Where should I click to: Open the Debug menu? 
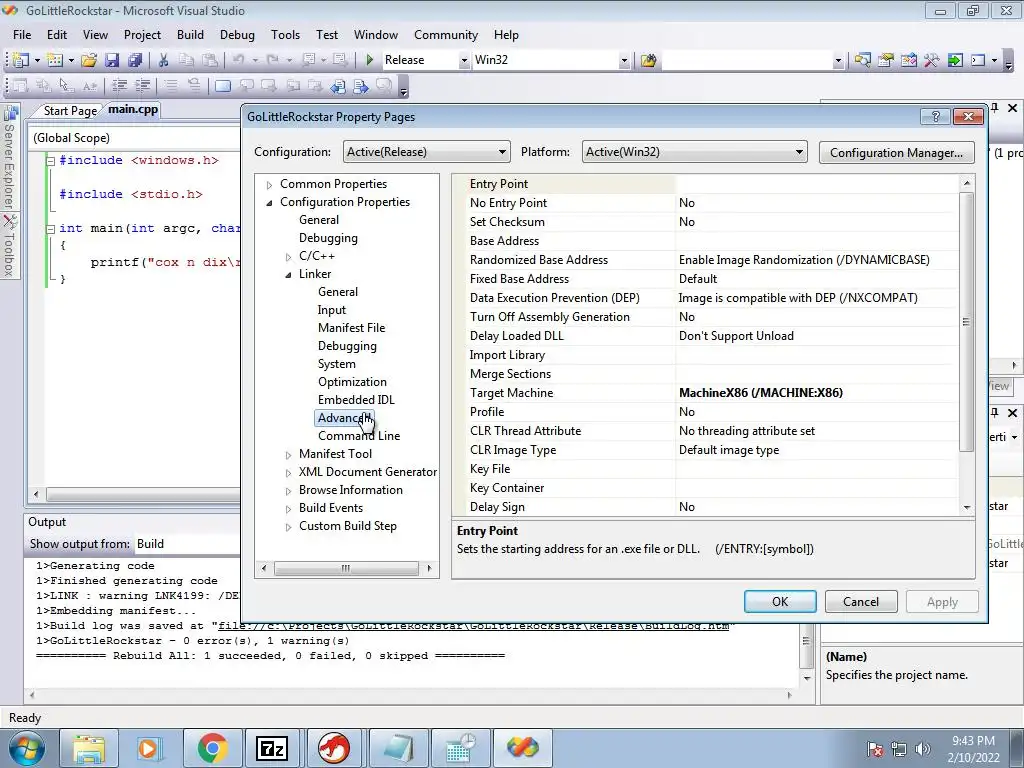236,35
